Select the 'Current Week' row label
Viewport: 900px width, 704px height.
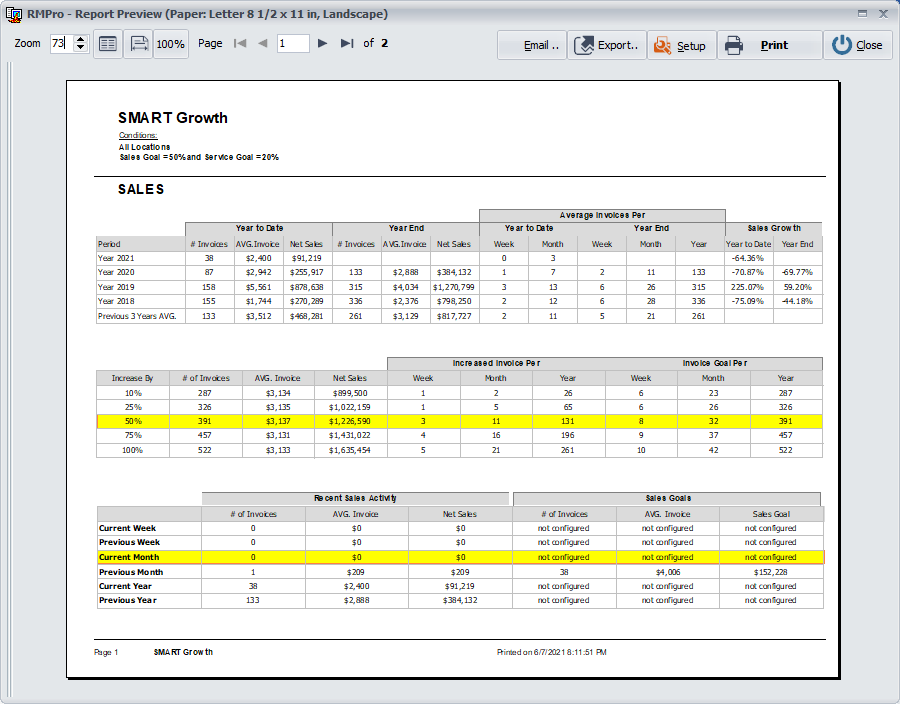[x=127, y=528]
